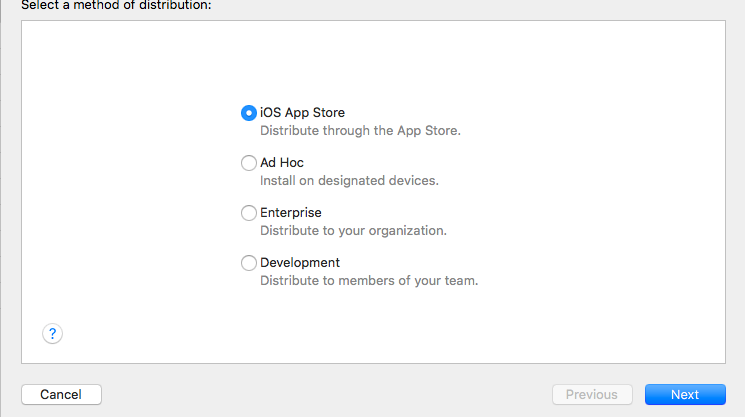
Task: Click 'Distribute through the App Store.' text
Action: click(x=360, y=131)
